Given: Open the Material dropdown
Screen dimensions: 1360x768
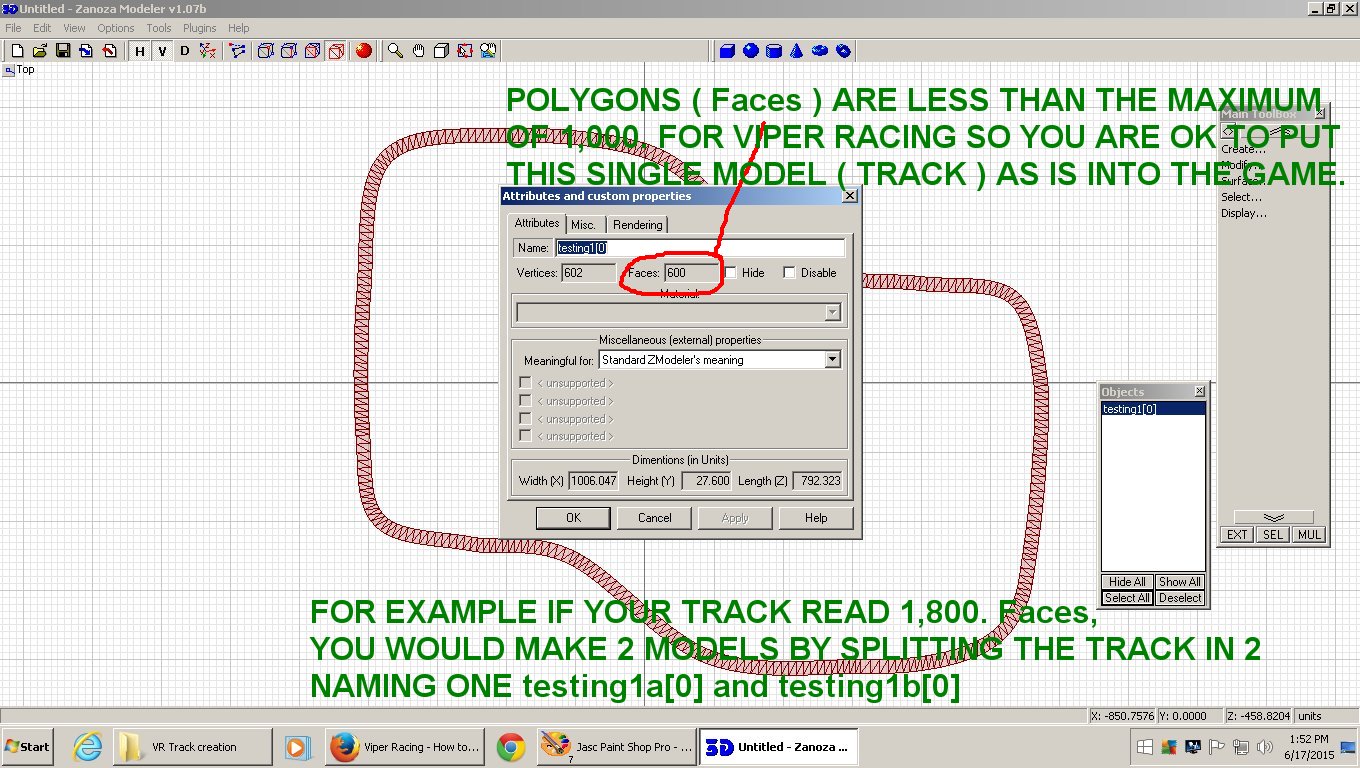Looking at the screenshot, I should tap(833, 313).
